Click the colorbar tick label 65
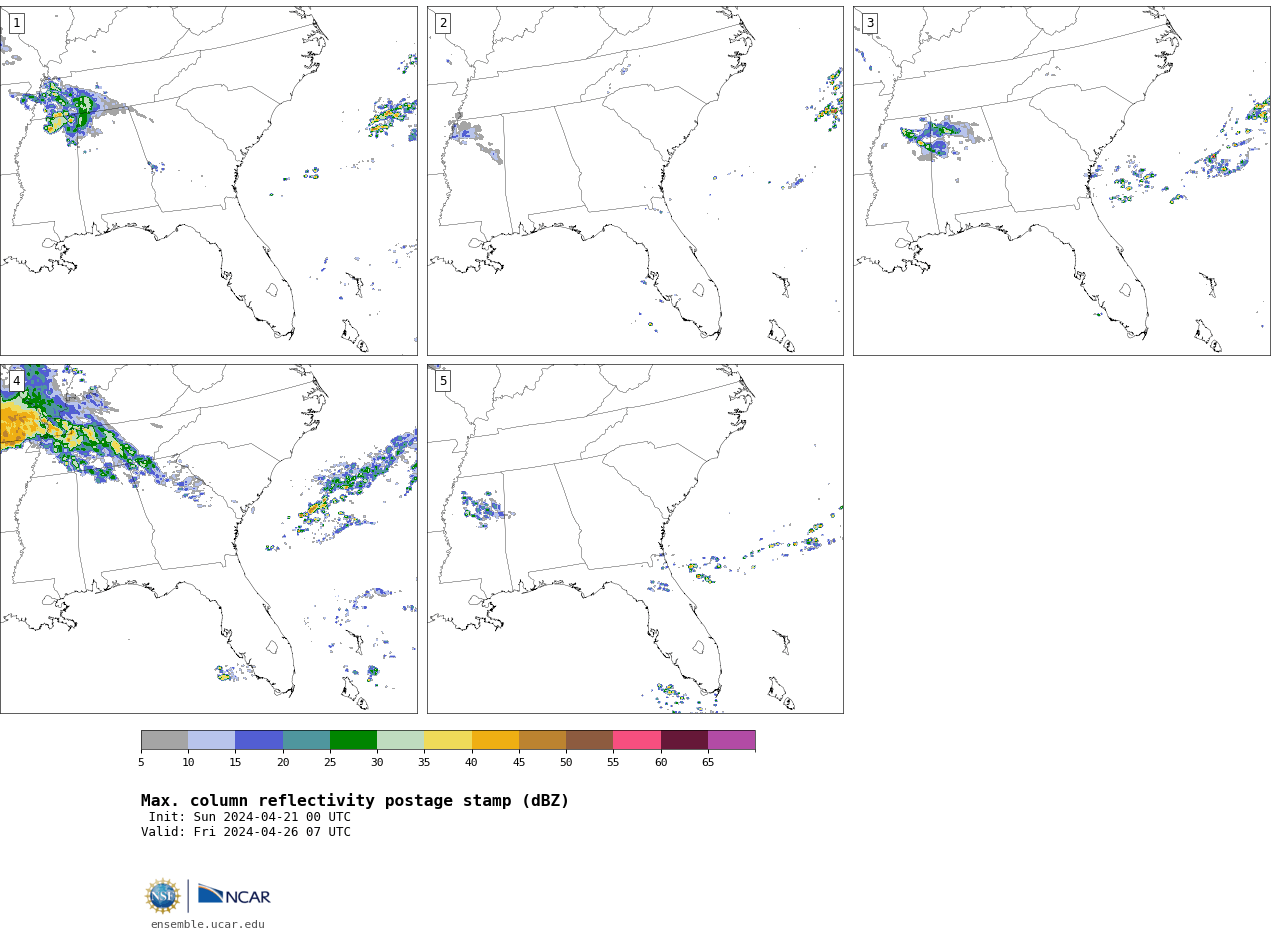The width and height of the screenshot is (1280, 936). [x=708, y=763]
